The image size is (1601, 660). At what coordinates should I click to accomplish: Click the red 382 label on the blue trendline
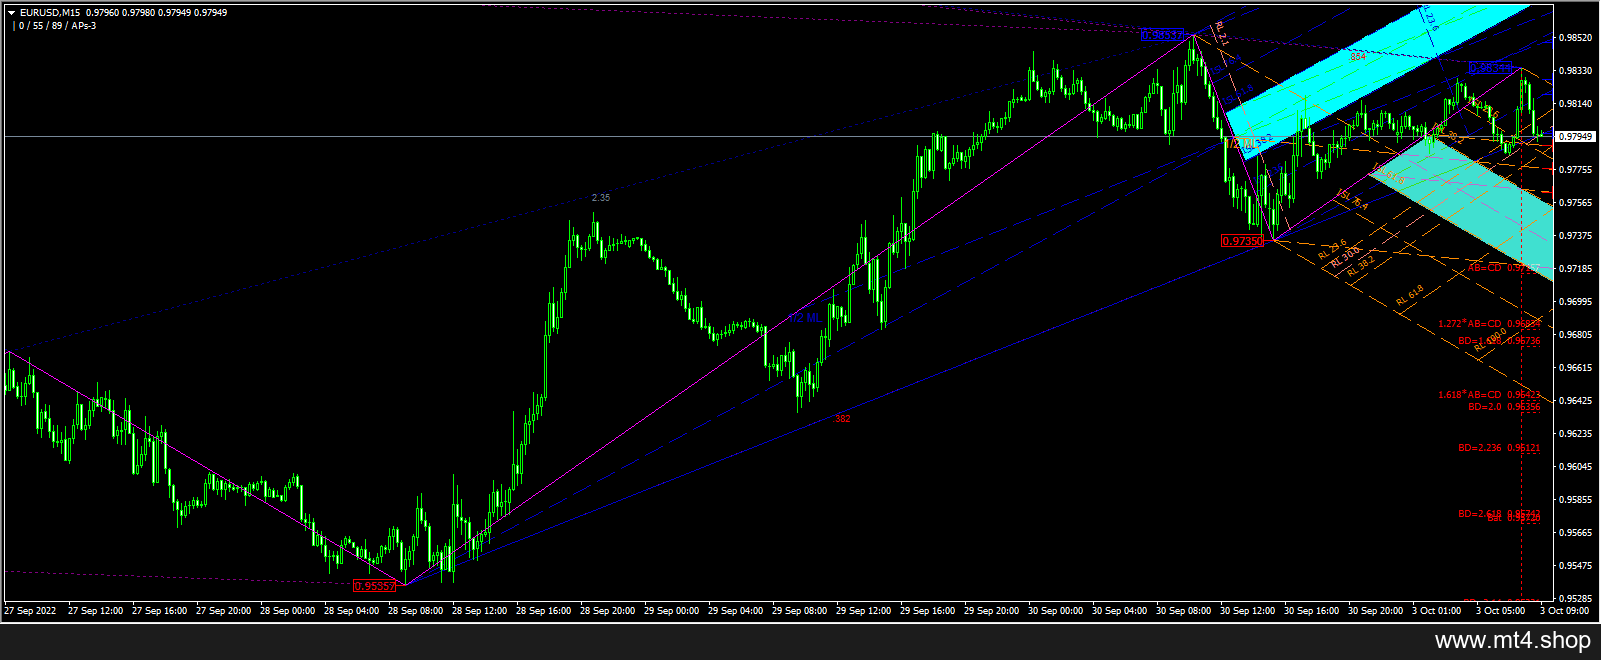coord(842,419)
